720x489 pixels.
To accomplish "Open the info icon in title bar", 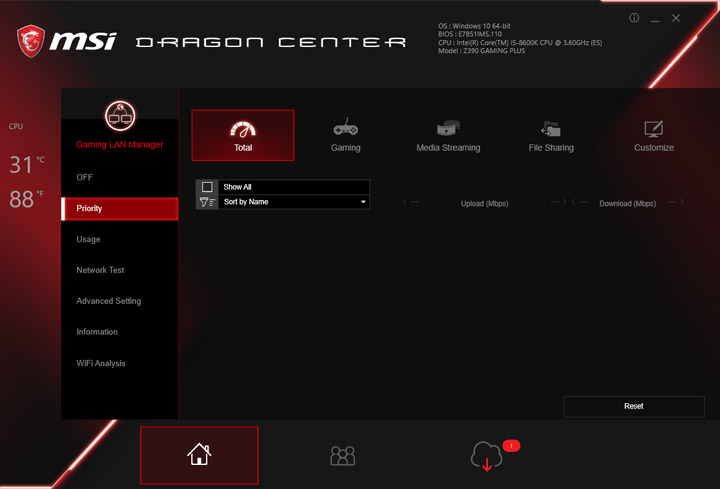I will pos(634,18).
